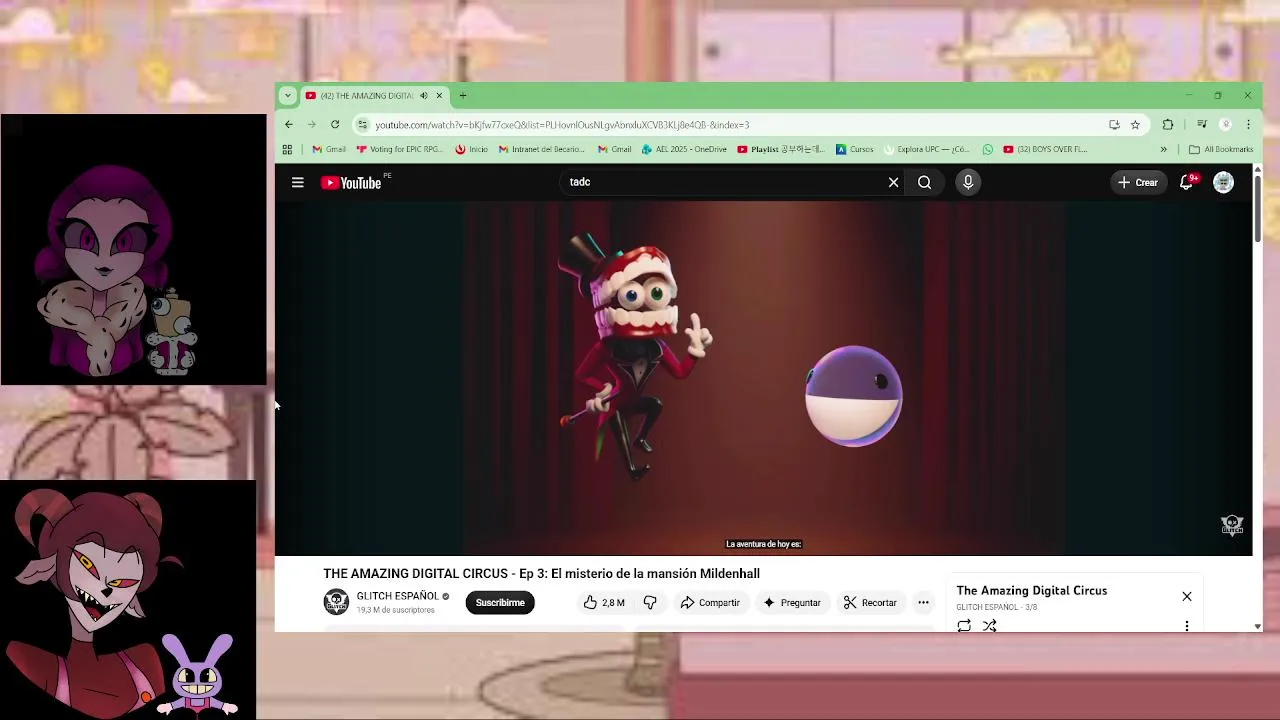Viewport: 1280px width, 720px height.
Task: Bookmark this page with the star
Action: 1135,124
